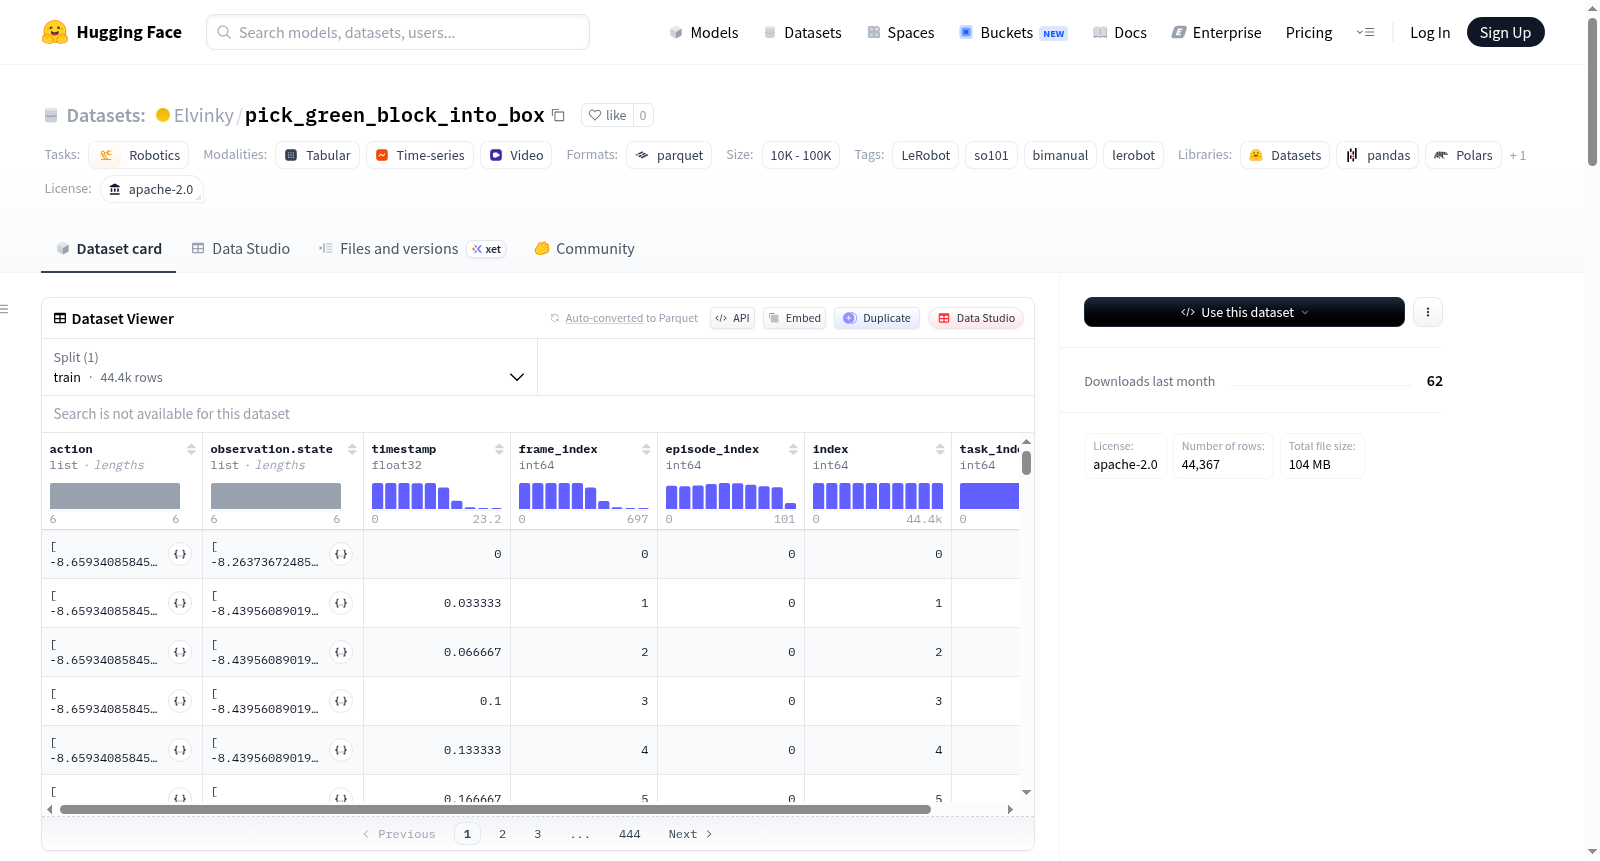The height and width of the screenshot is (861, 1600).
Task: Open the red Data Studio button
Action: tap(976, 318)
